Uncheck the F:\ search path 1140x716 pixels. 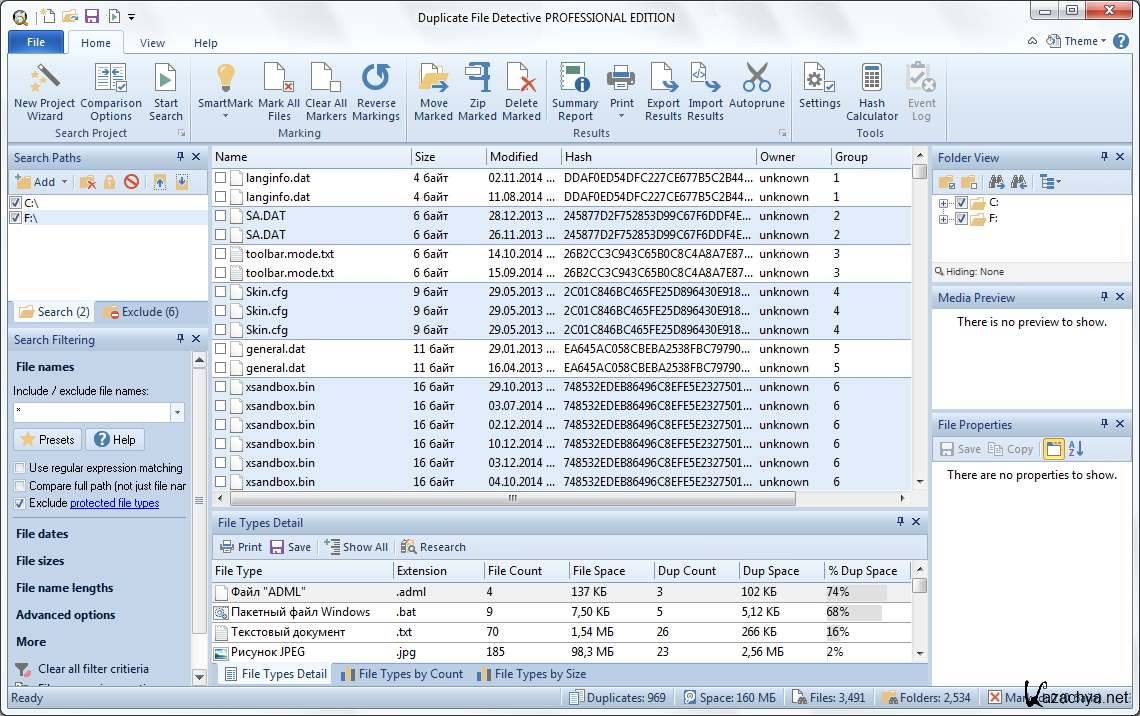point(15,218)
